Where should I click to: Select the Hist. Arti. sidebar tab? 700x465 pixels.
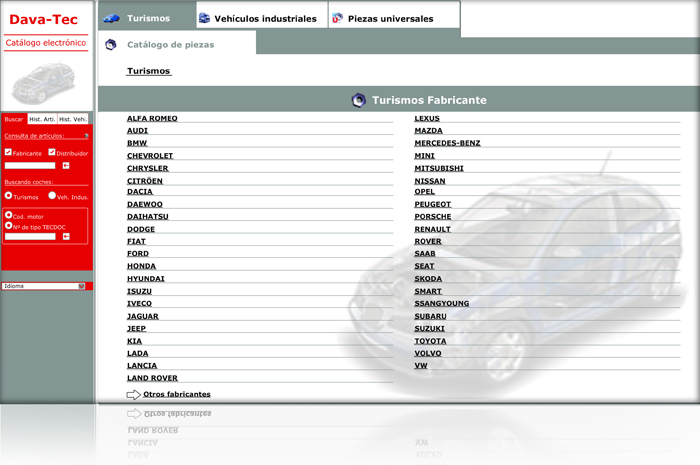point(42,119)
